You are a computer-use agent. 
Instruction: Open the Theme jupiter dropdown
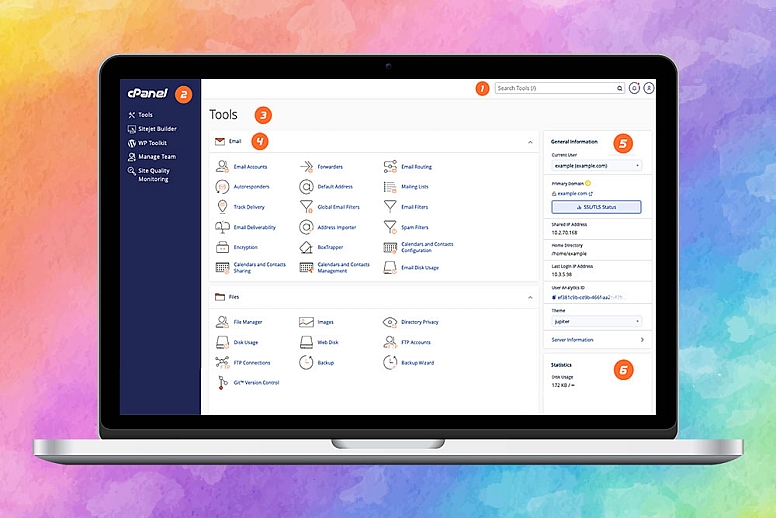596,321
